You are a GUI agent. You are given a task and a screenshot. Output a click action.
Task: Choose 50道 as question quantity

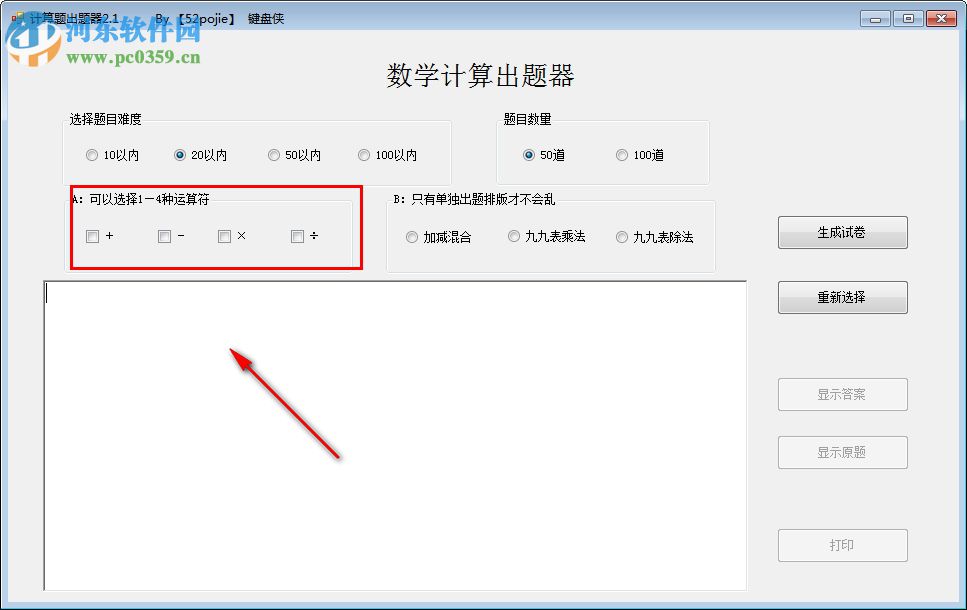(x=530, y=154)
